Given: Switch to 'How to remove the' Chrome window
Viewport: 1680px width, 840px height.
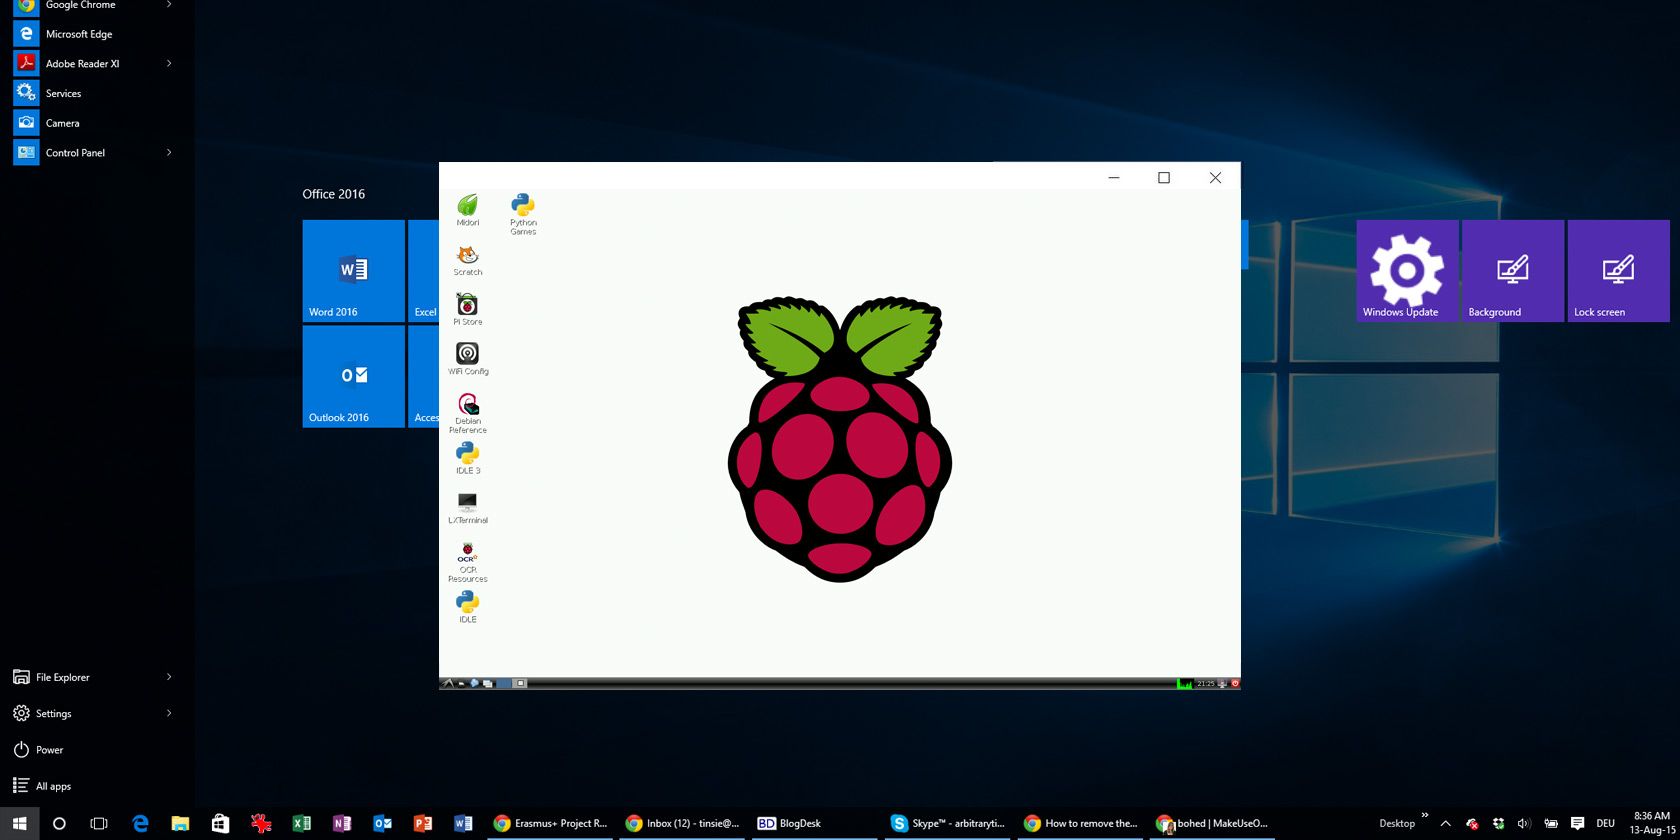Looking at the screenshot, I should pyautogui.click(x=1081, y=824).
